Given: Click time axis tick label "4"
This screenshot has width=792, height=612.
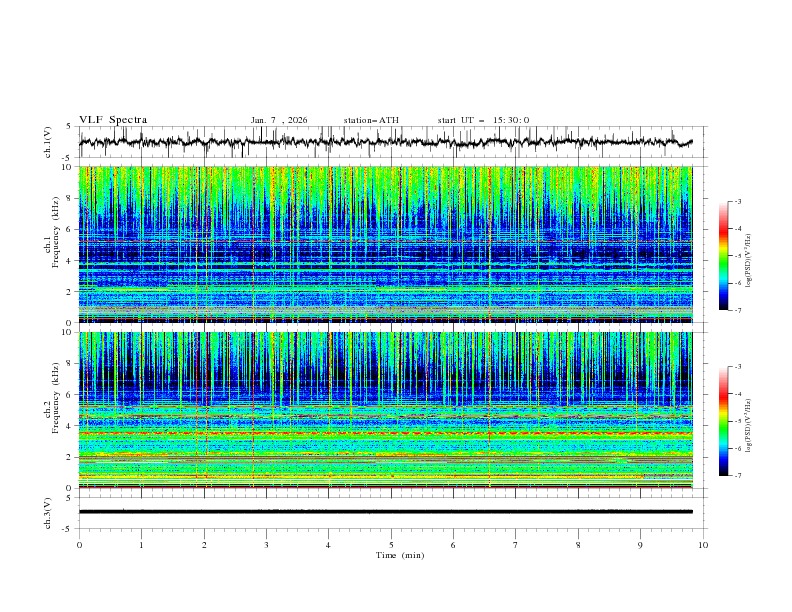Looking at the screenshot, I should pyautogui.click(x=329, y=545).
